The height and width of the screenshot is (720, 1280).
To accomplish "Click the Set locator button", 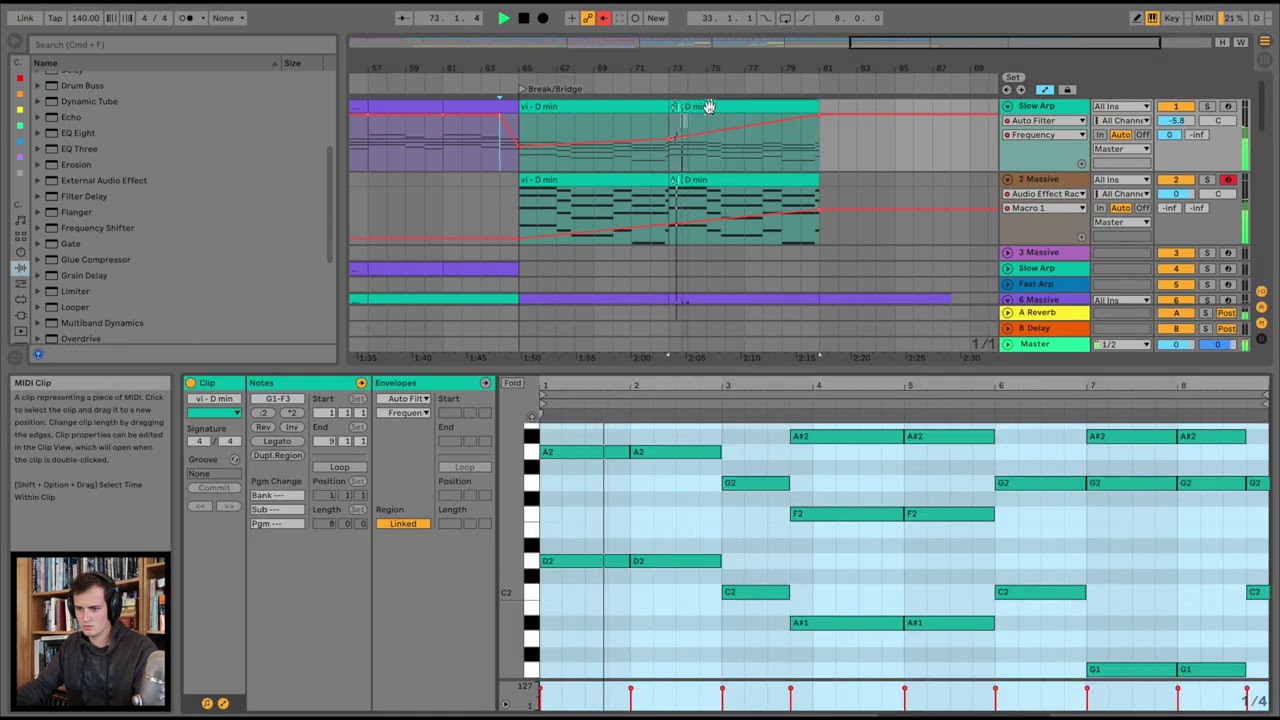I will [1013, 77].
